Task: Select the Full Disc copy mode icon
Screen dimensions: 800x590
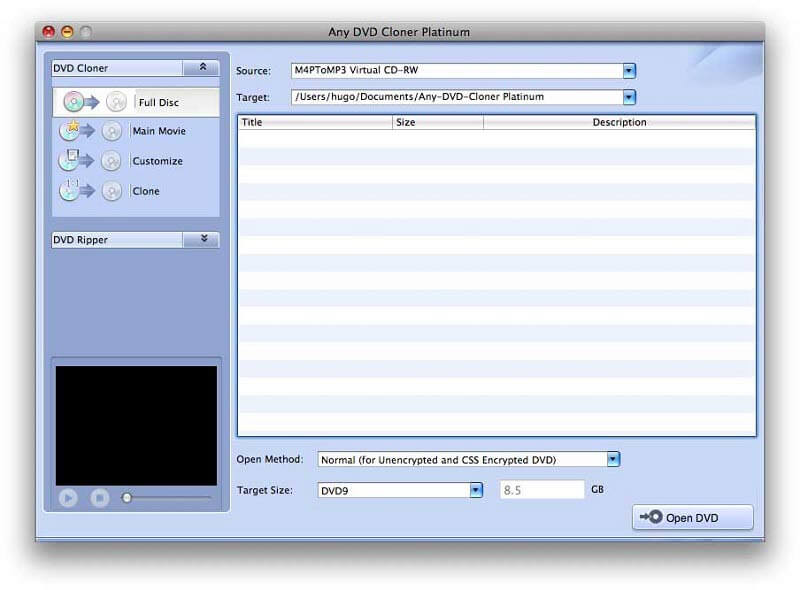Action: (72, 101)
